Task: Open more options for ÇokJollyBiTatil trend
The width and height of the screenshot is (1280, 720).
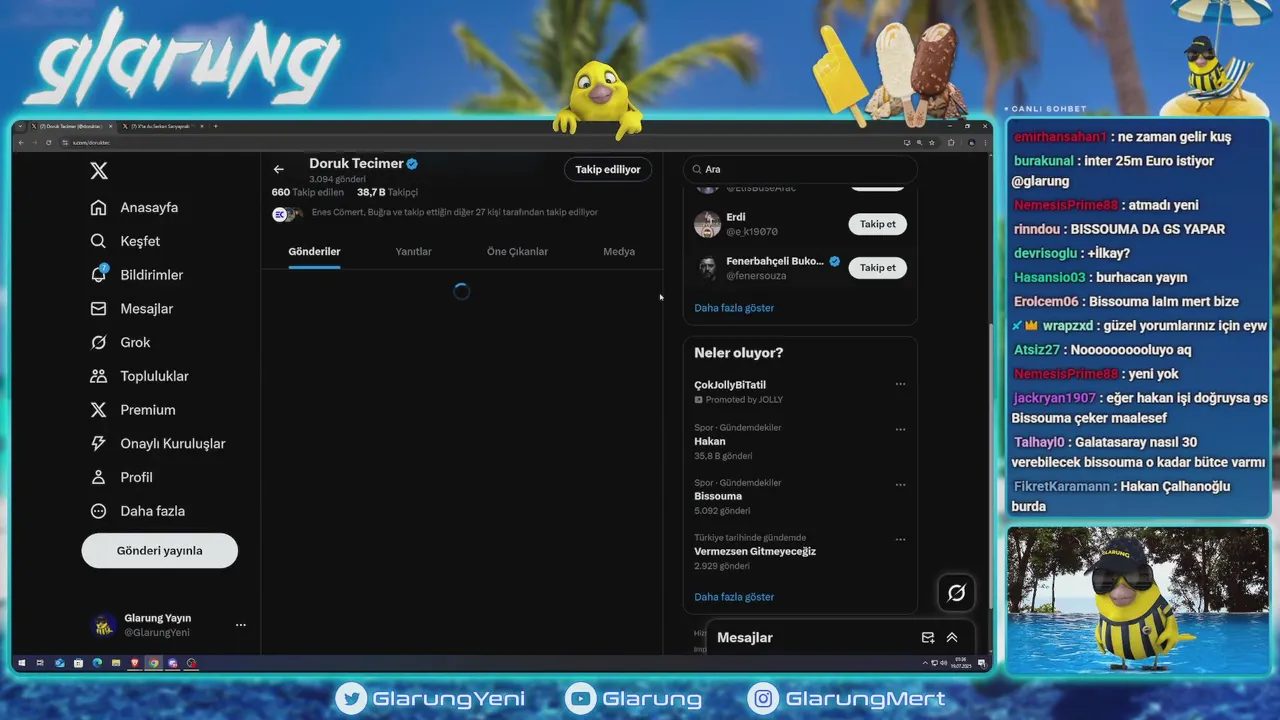Action: pyautogui.click(x=900, y=384)
